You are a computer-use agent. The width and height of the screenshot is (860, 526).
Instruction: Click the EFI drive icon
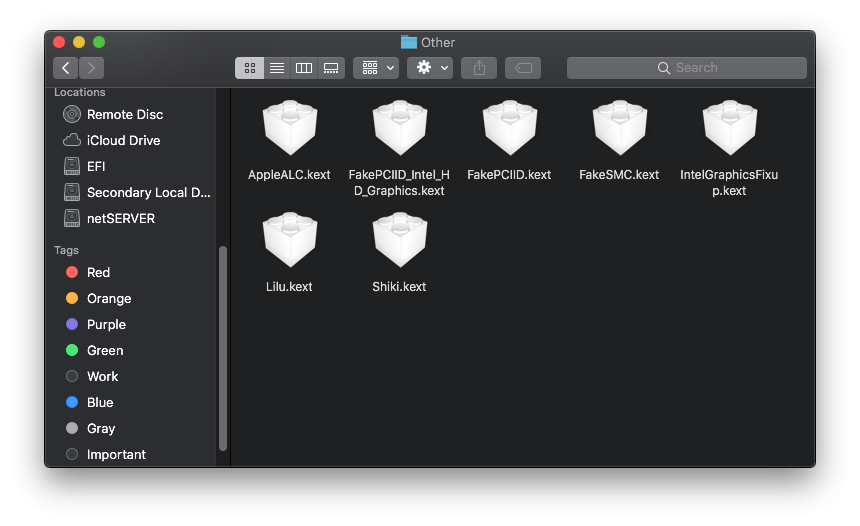tap(72, 166)
